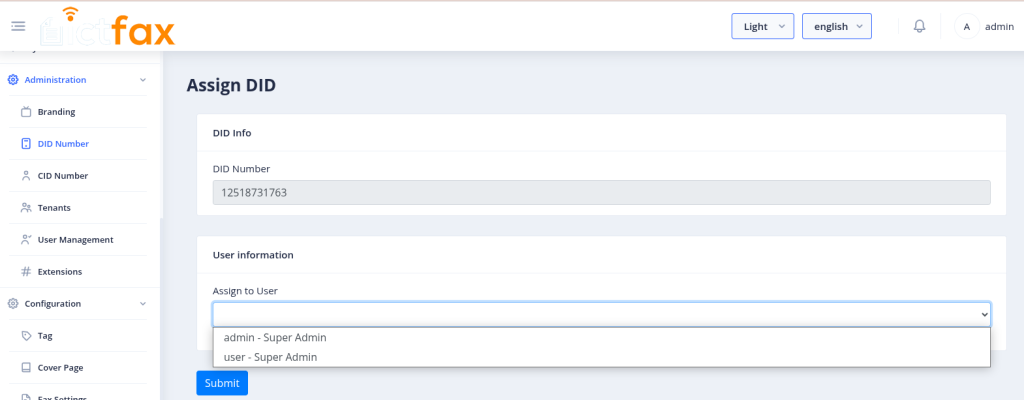Viewport: 1024px width, 400px height.
Task: Click the DID Number sidebar icon
Action: [x=27, y=144]
